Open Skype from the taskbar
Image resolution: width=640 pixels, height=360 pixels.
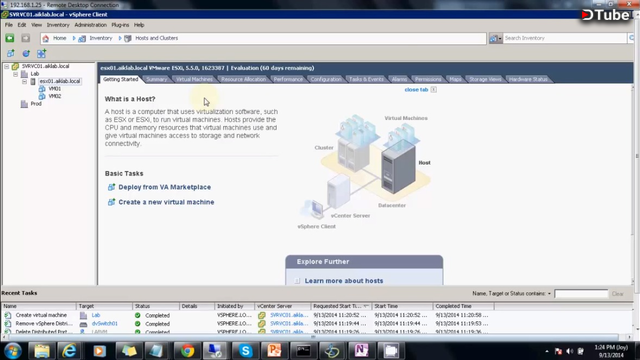click(246, 351)
